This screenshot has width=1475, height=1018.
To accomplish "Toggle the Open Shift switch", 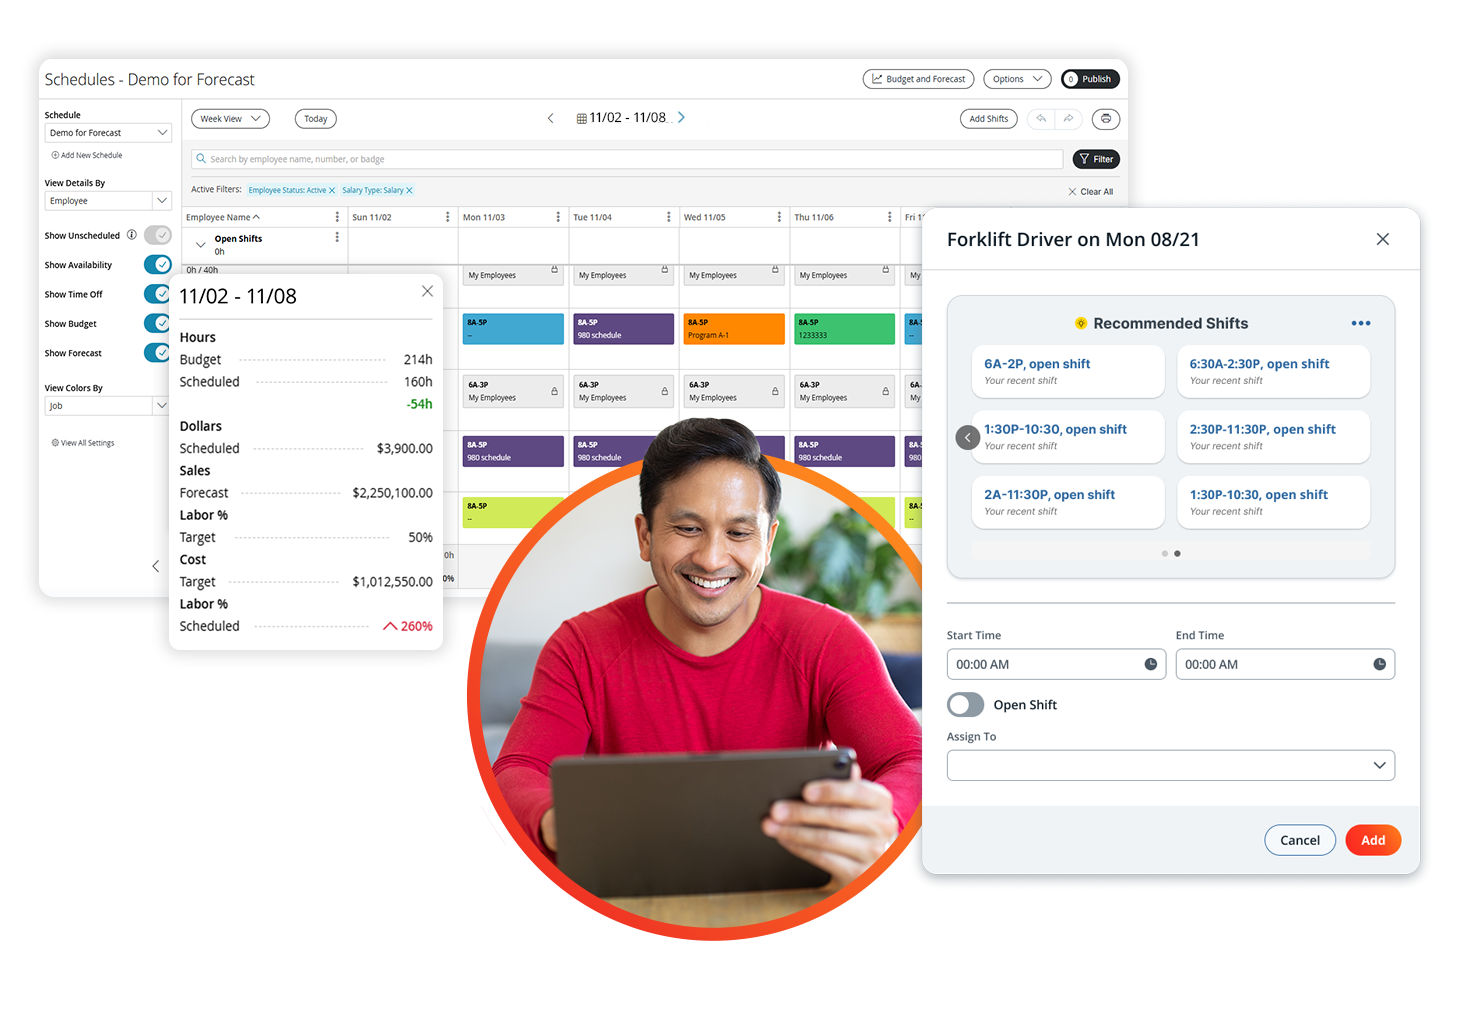I will coord(965,705).
